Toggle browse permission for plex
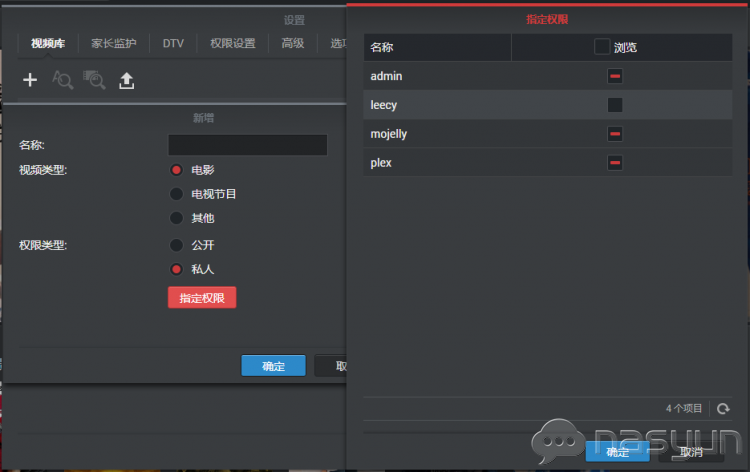 615,163
